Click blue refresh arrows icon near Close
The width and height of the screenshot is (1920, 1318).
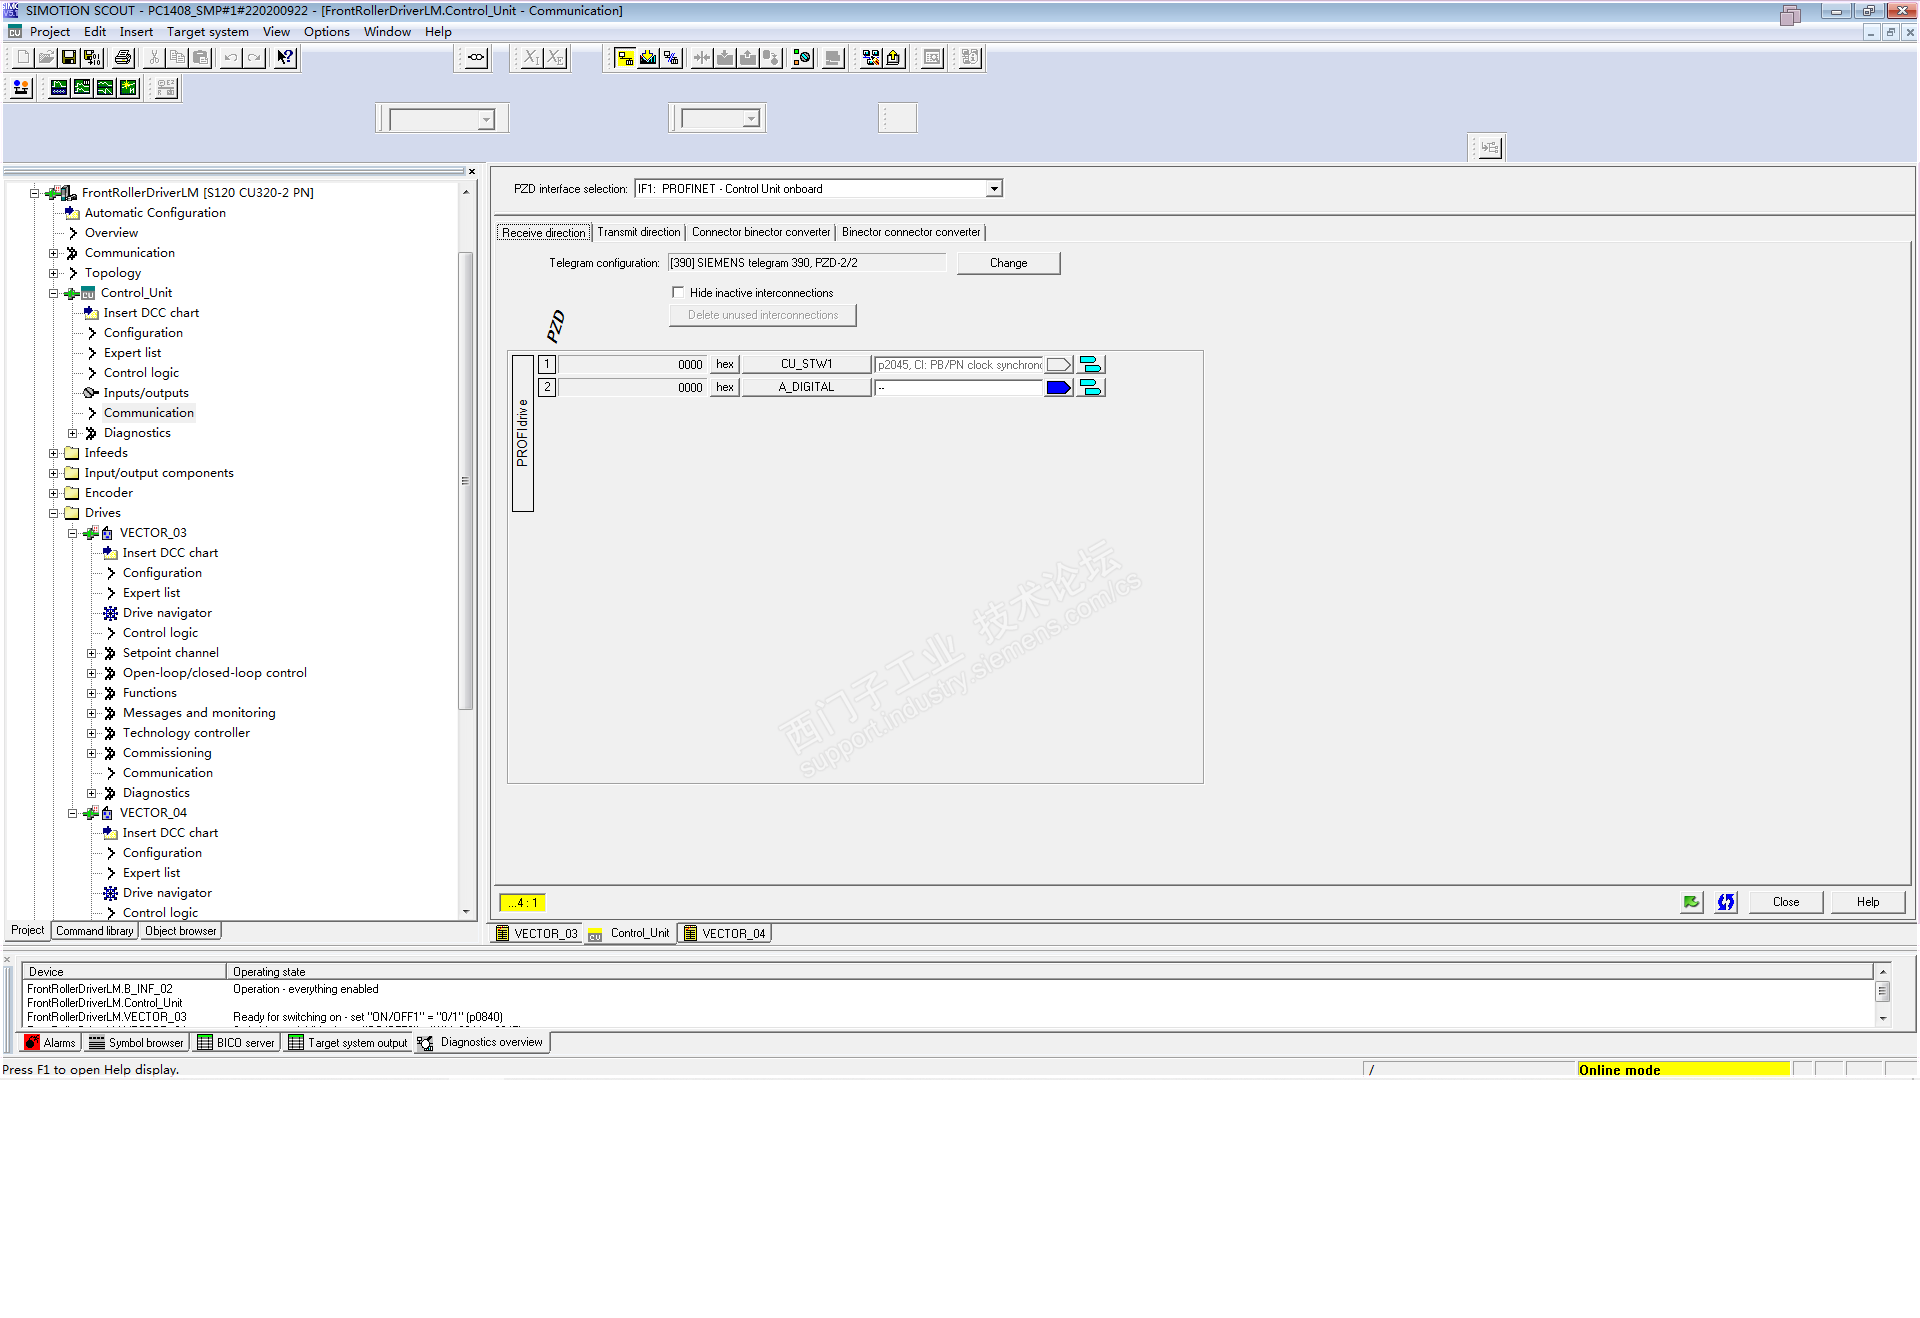coord(1726,902)
